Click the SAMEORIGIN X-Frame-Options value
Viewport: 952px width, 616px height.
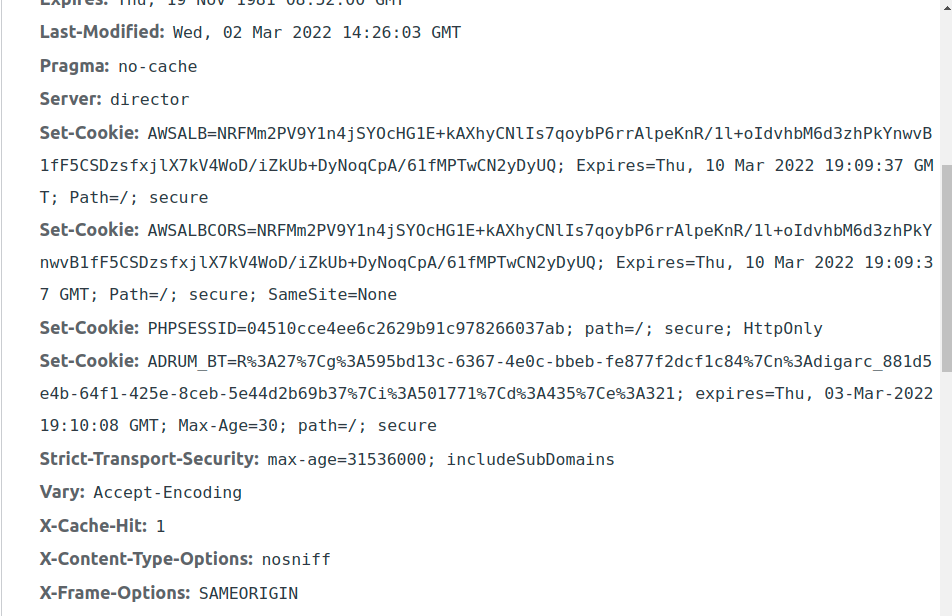(x=249, y=593)
